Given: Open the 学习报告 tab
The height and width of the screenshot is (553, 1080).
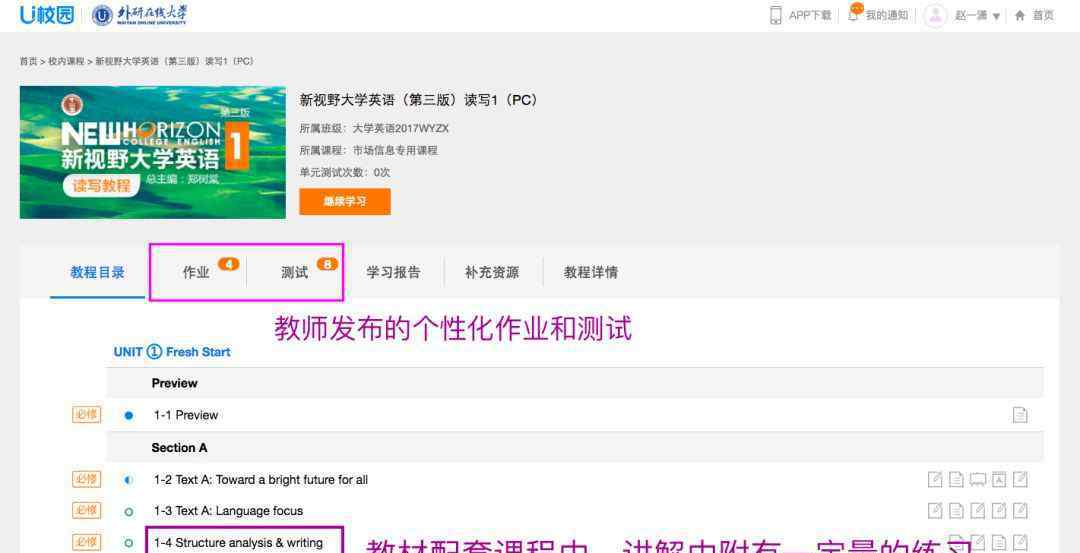Looking at the screenshot, I should 393,273.
